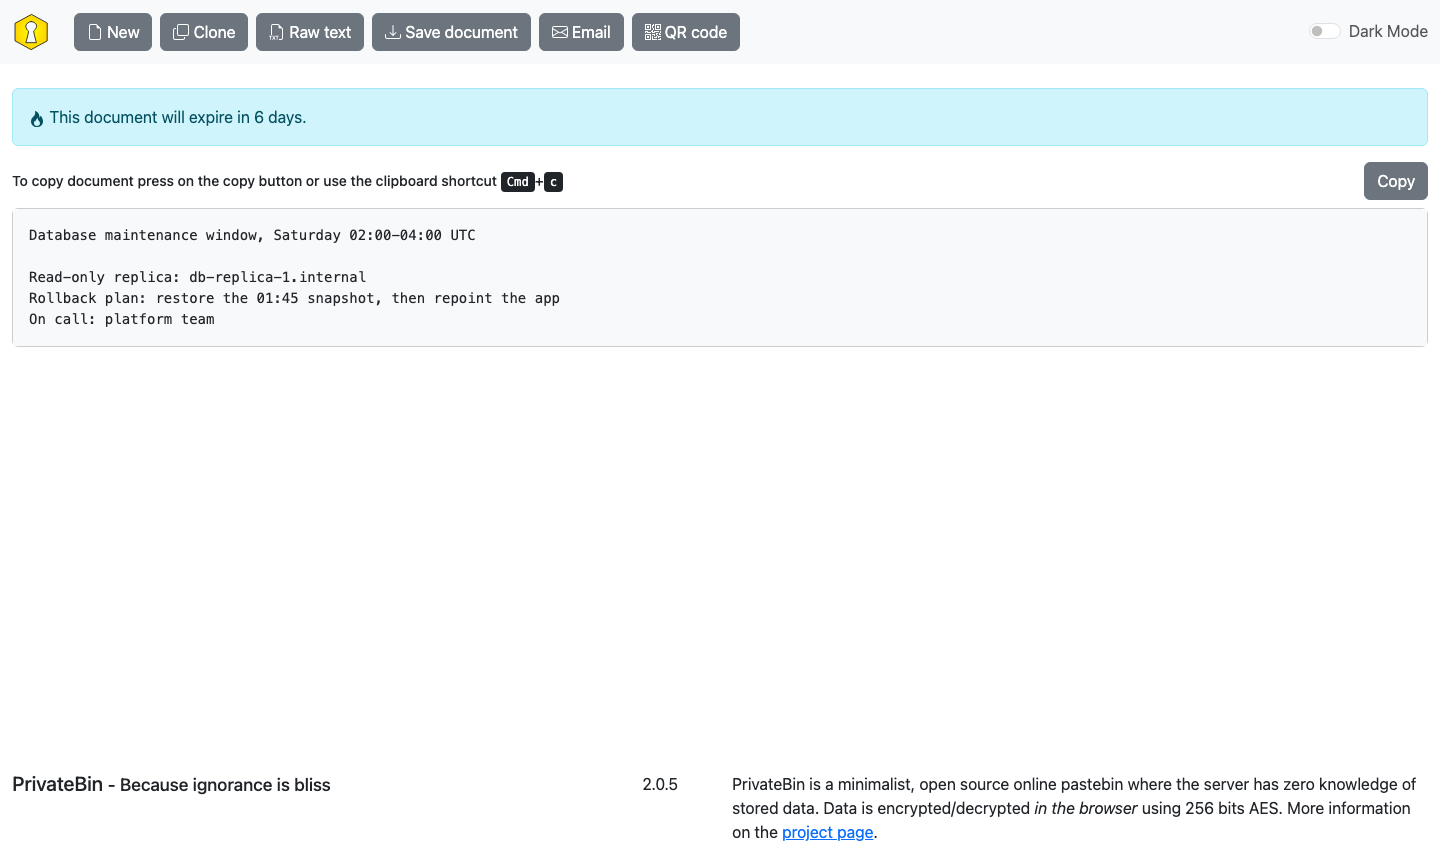Viewport: 1440px width, 860px height.
Task: Click the 'On call: platform team' line
Action: pos(122,319)
